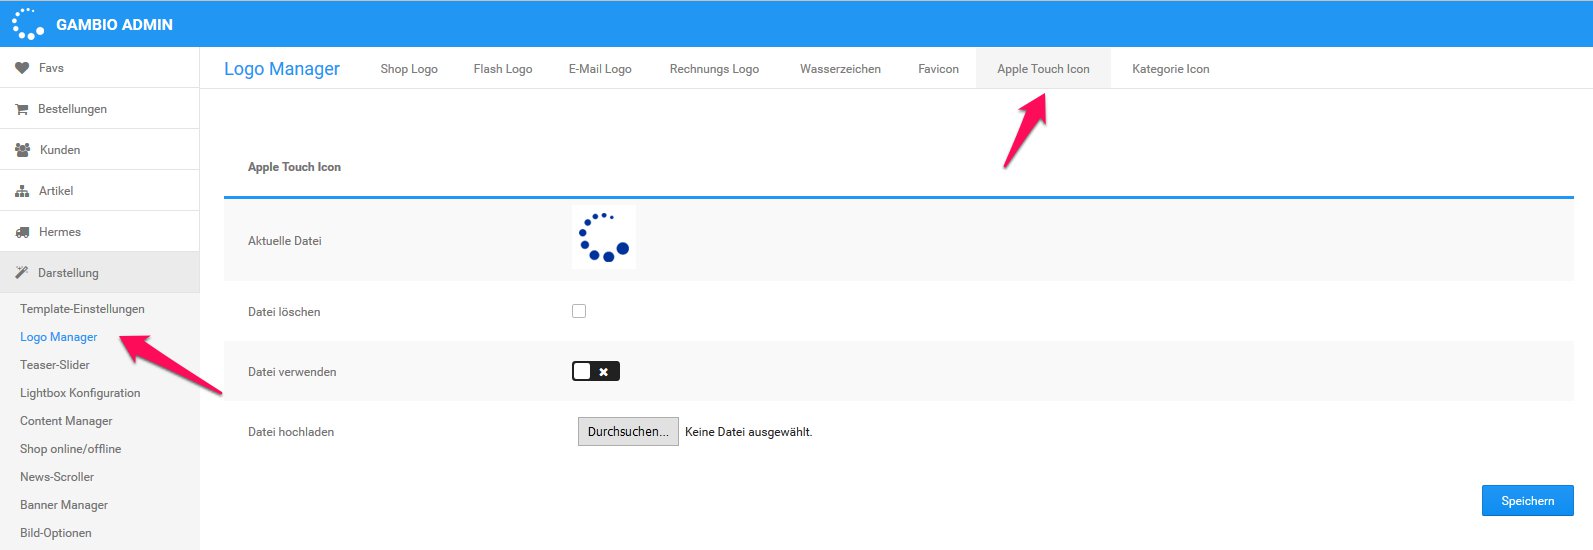Click the Gambio logo icon in header
This screenshot has width=1593, height=550.
click(x=27, y=24)
